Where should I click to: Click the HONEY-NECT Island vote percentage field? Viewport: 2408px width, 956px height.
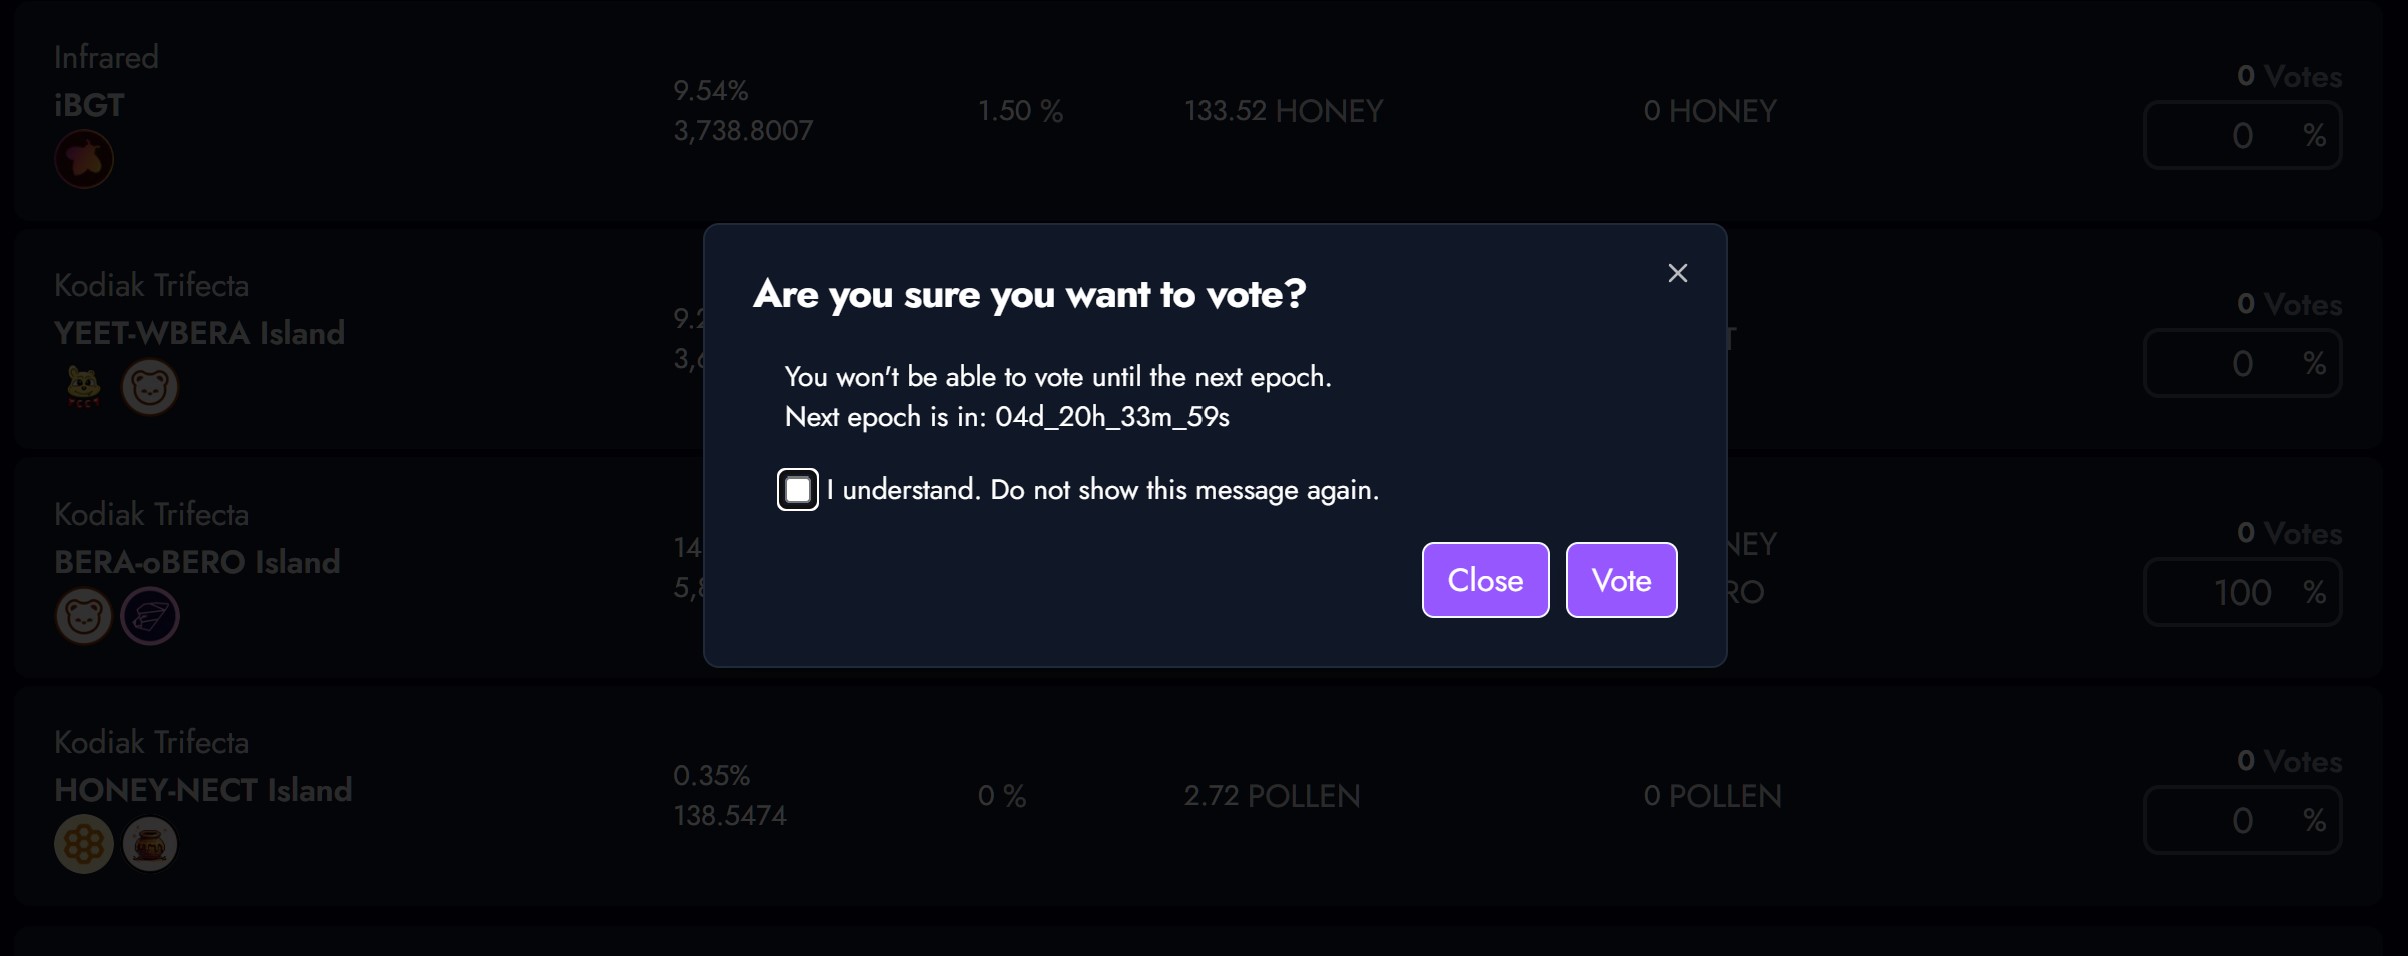[2243, 820]
